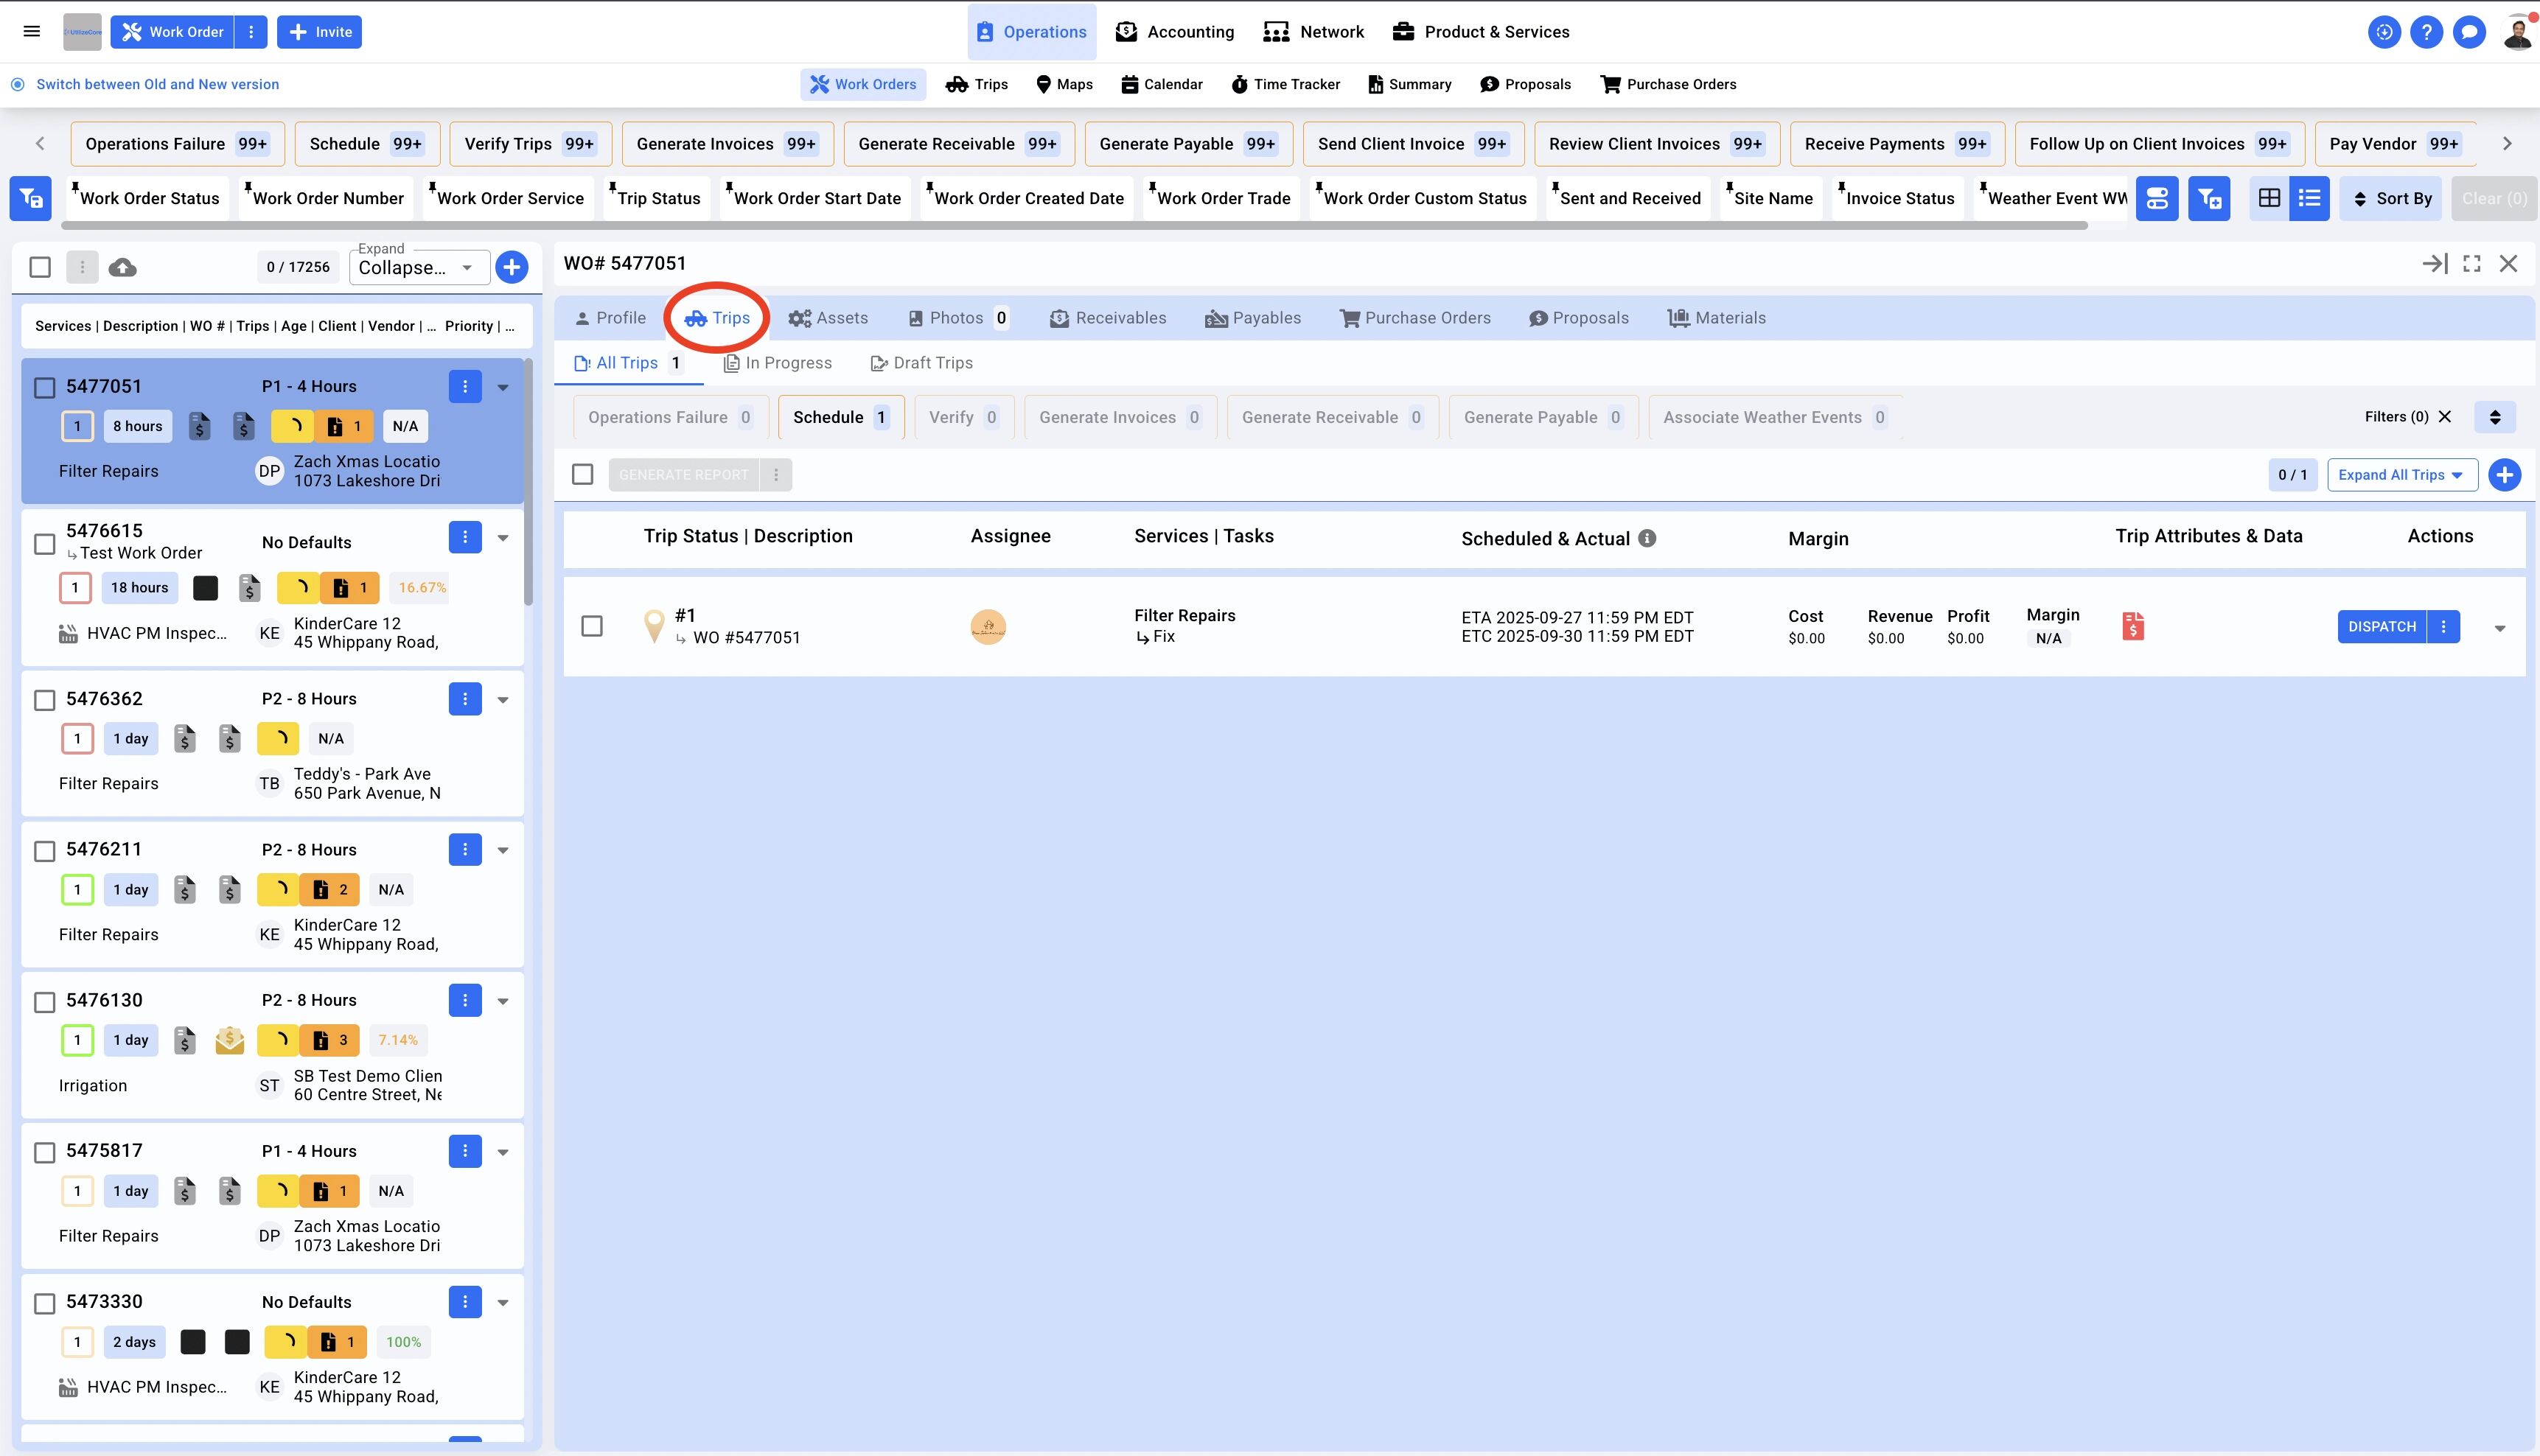2540x1456 pixels.
Task: Select the Verify Trips 99+ chip
Action: click(530, 144)
